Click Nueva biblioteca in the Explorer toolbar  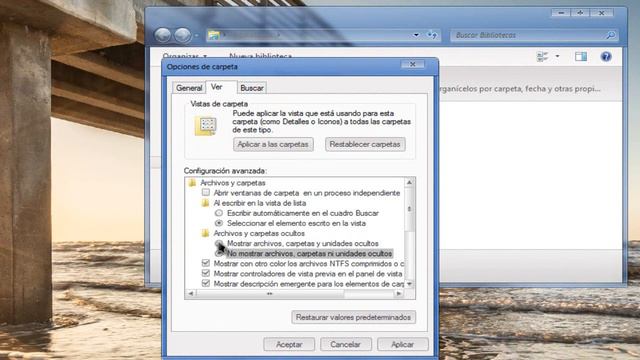tap(260, 56)
